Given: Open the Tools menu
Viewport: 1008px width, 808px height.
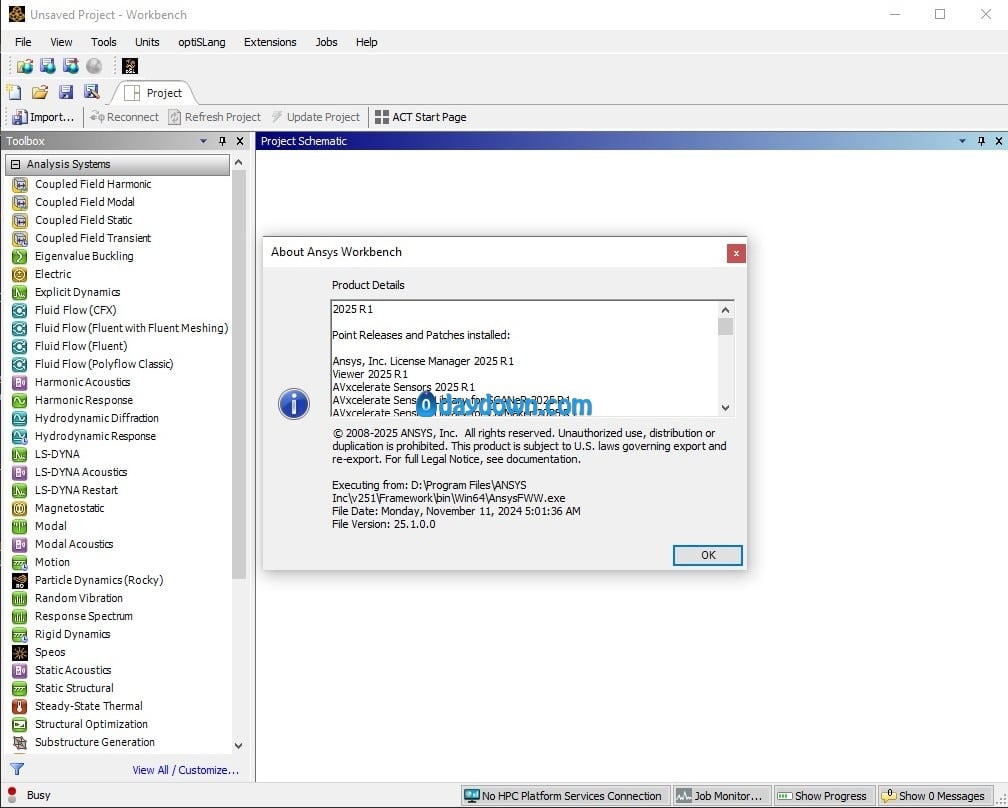Looking at the screenshot, I should (x=104, y=42).
